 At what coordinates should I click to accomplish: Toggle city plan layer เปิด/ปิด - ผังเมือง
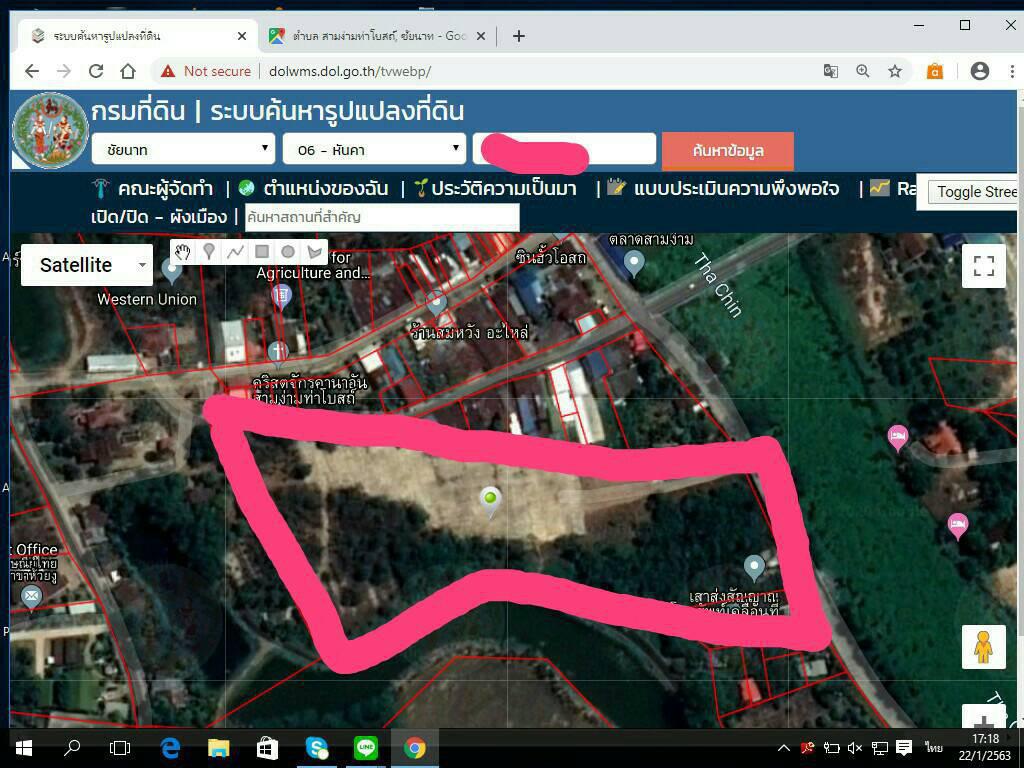coord(160,217)
